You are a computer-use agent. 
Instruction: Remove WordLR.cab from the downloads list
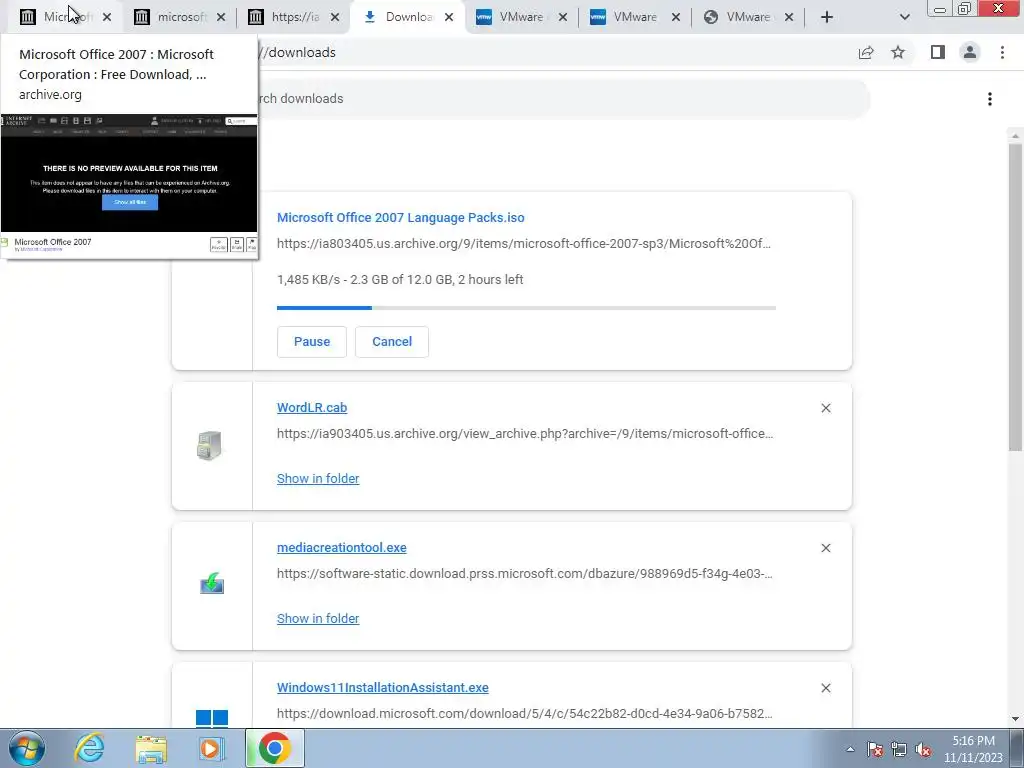point(825,408)
